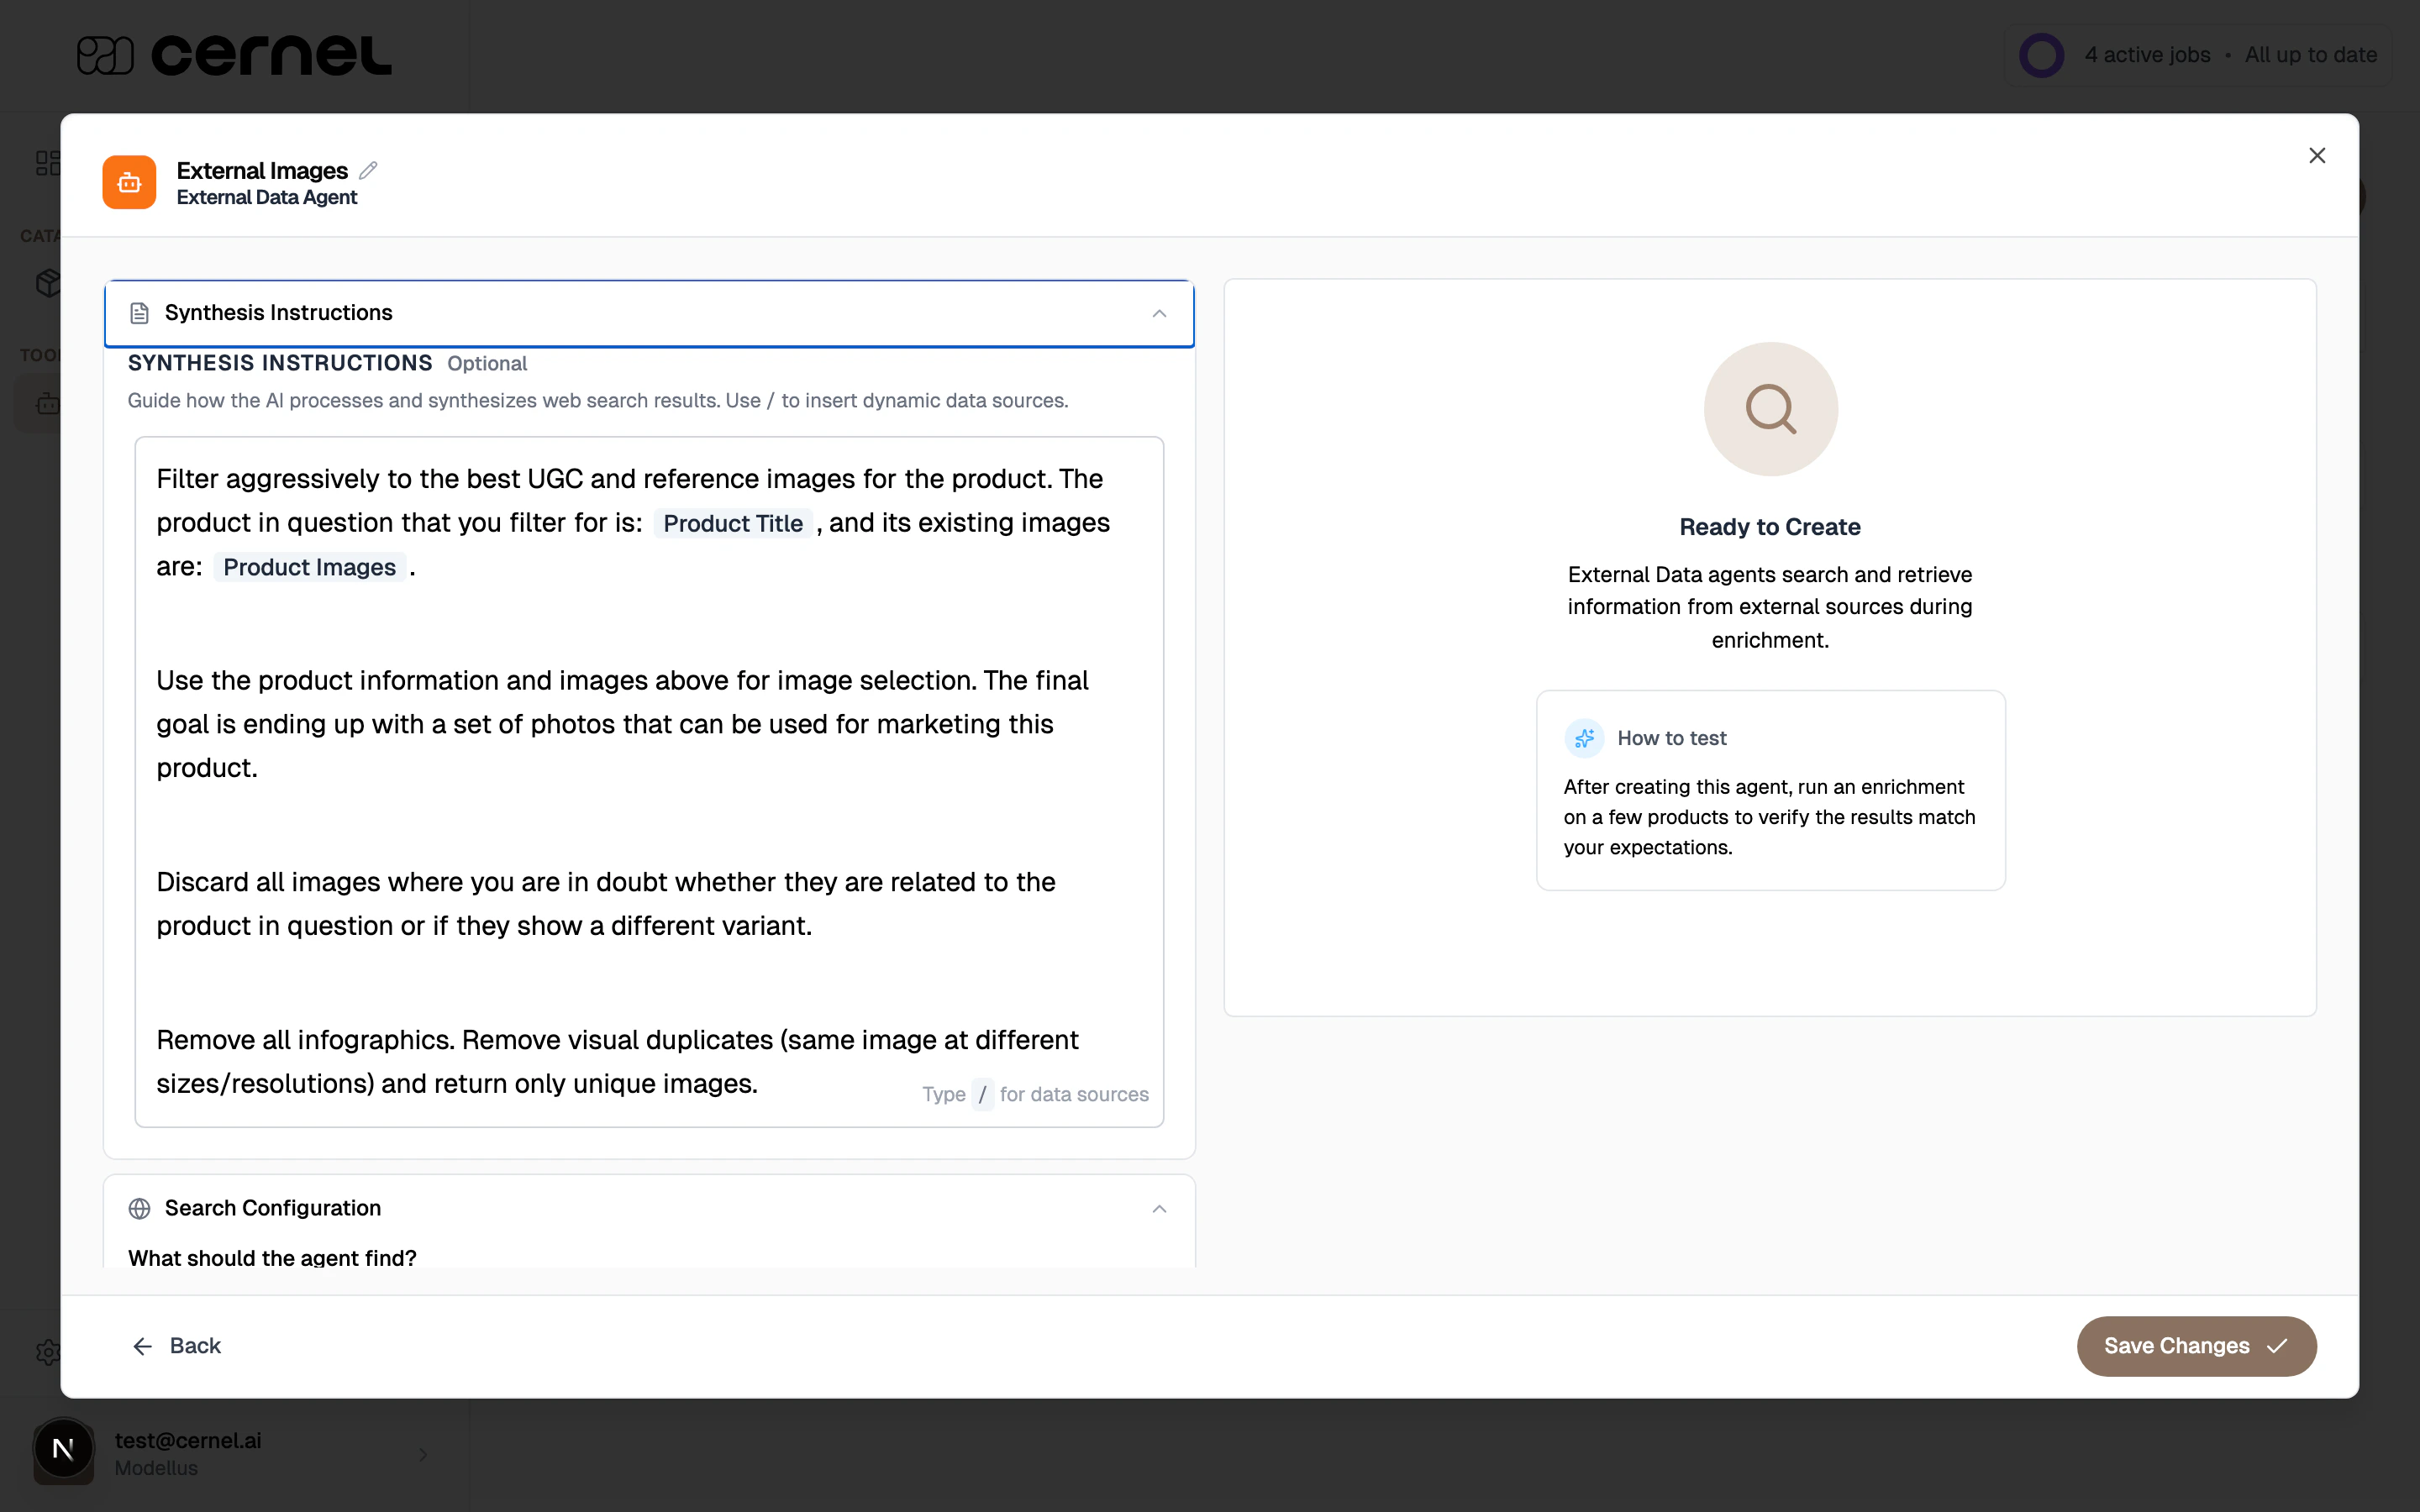Open the dashboard grid icon in sidebar

click(47, 161)
